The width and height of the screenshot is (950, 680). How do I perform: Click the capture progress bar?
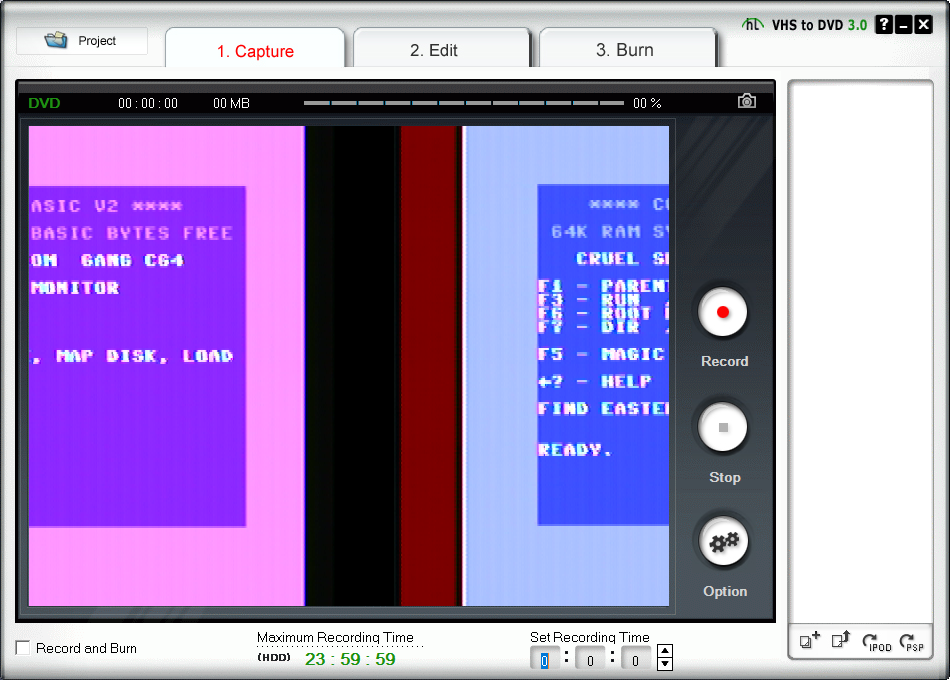tap(463, 103)
